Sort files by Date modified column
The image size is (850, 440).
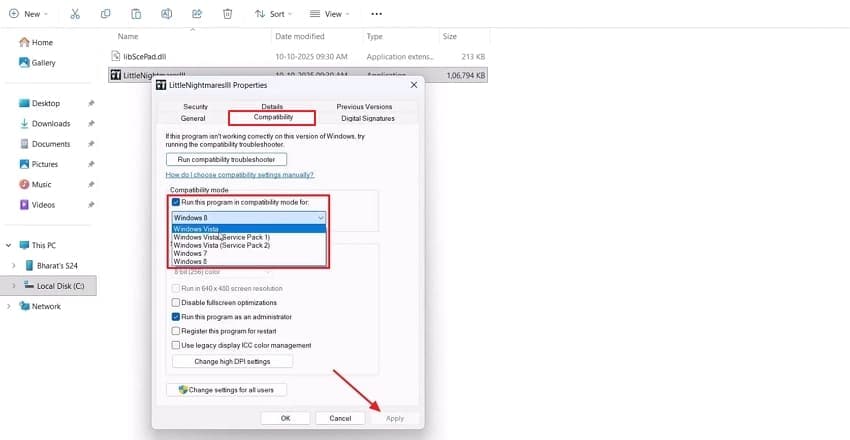point(300,36)
